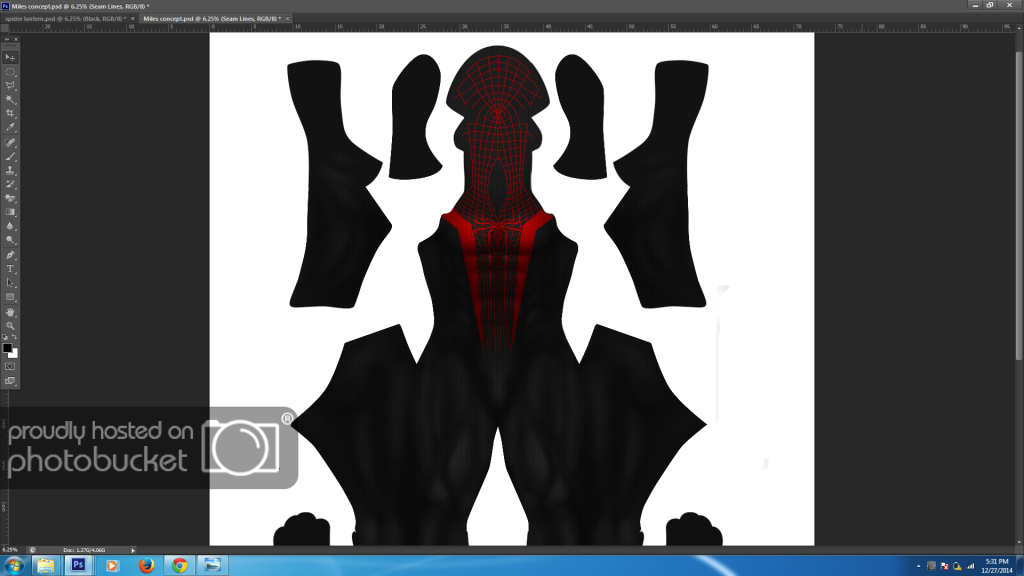
Task: Collapse the tools panel with double arrows
Action: point(7,40)
